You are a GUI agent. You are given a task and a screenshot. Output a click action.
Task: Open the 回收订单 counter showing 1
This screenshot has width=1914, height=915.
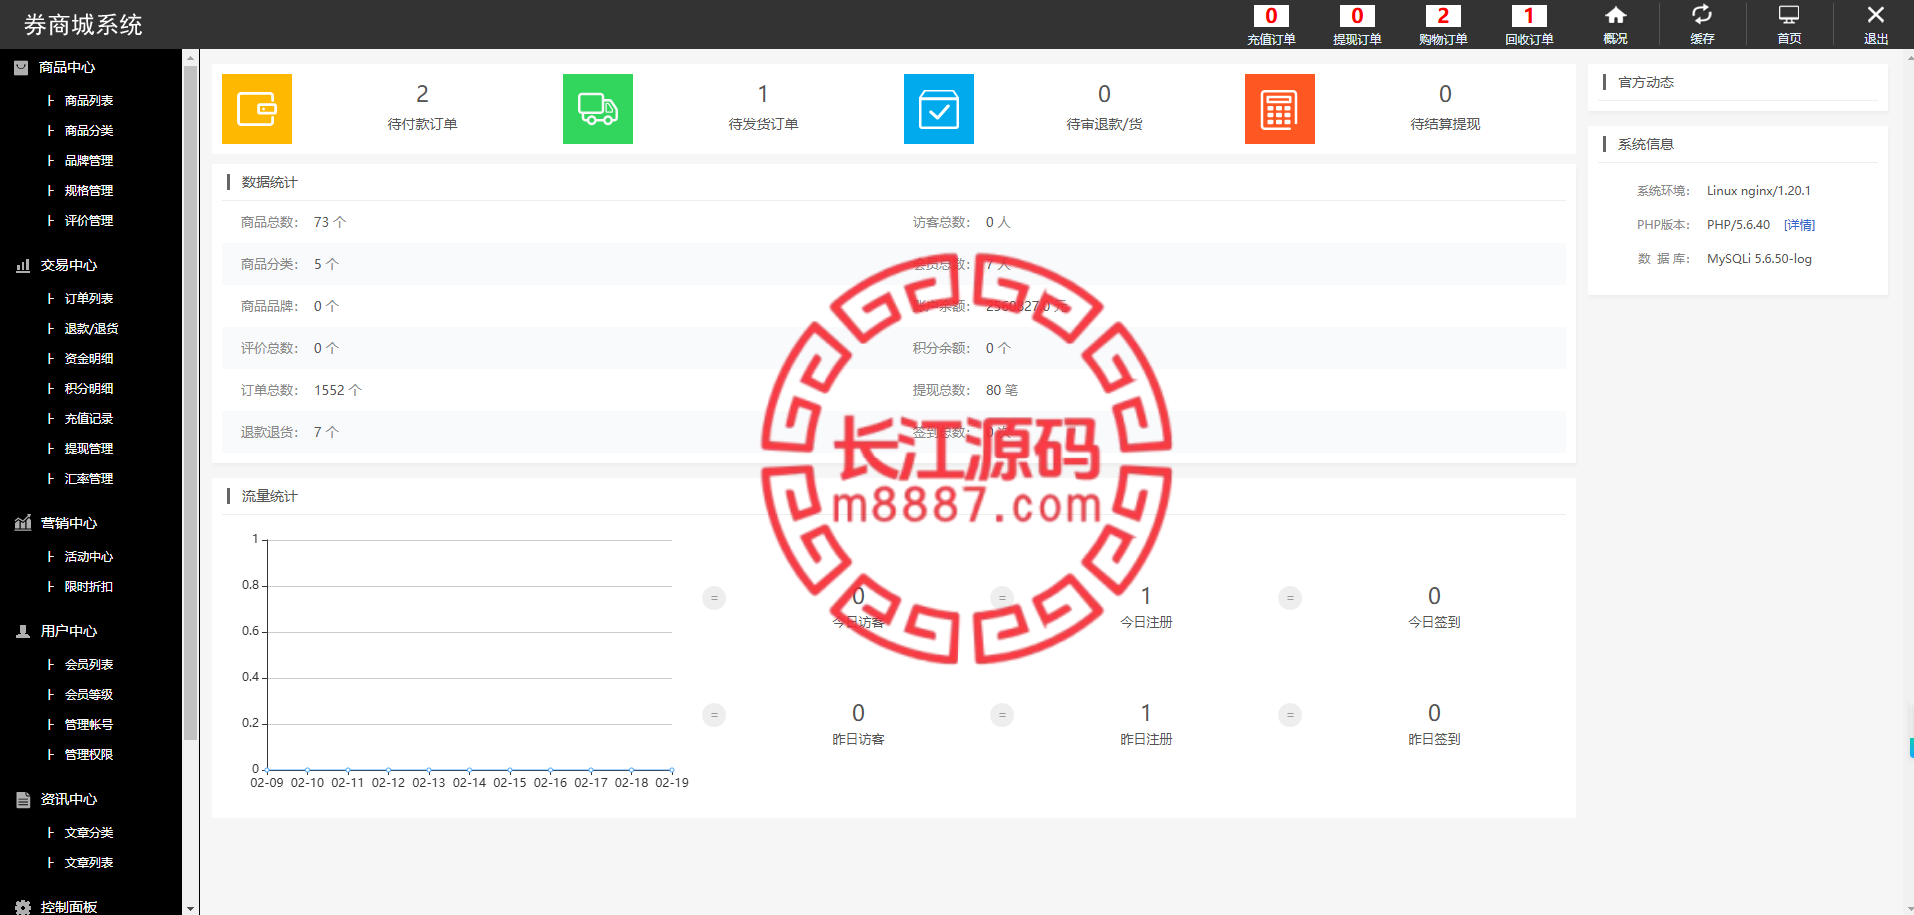point(1529,25)
